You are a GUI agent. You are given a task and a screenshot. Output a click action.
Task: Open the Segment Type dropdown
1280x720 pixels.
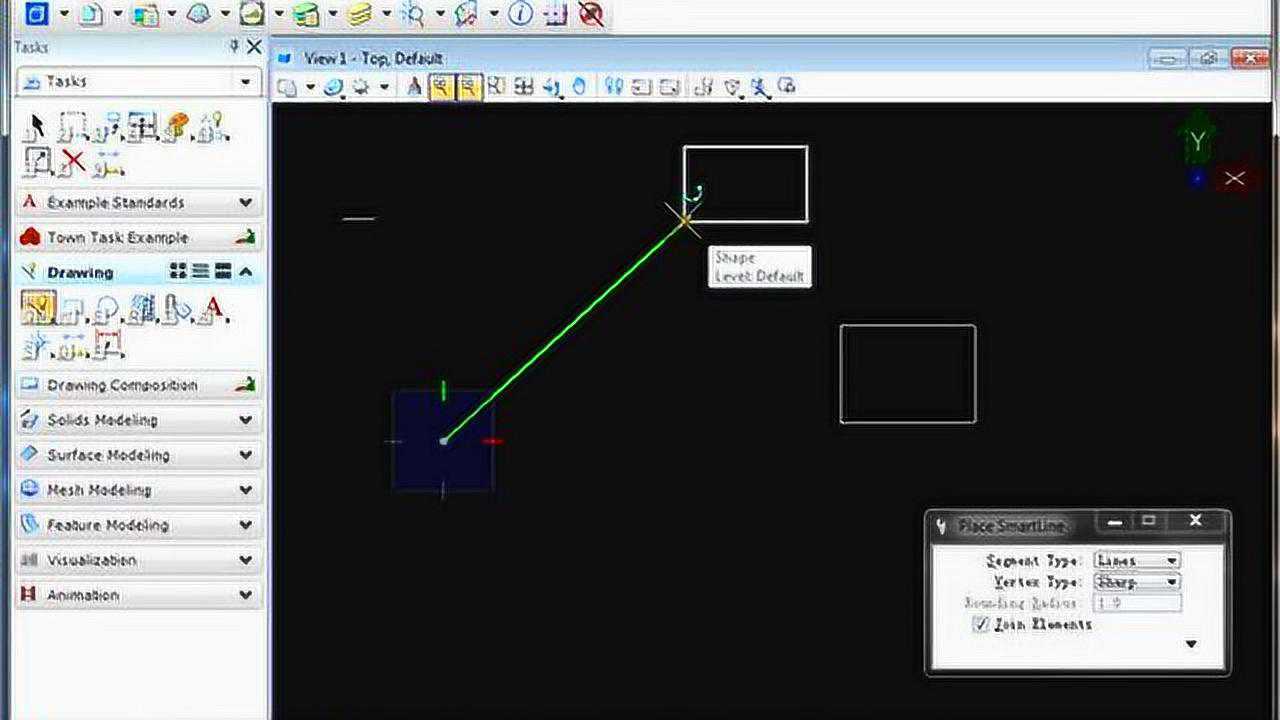(1137, 560)
